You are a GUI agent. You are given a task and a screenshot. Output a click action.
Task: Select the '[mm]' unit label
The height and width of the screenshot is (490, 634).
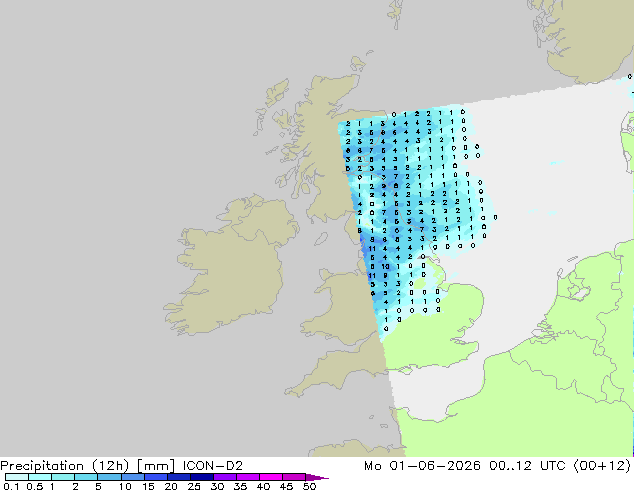pos(156,466)
